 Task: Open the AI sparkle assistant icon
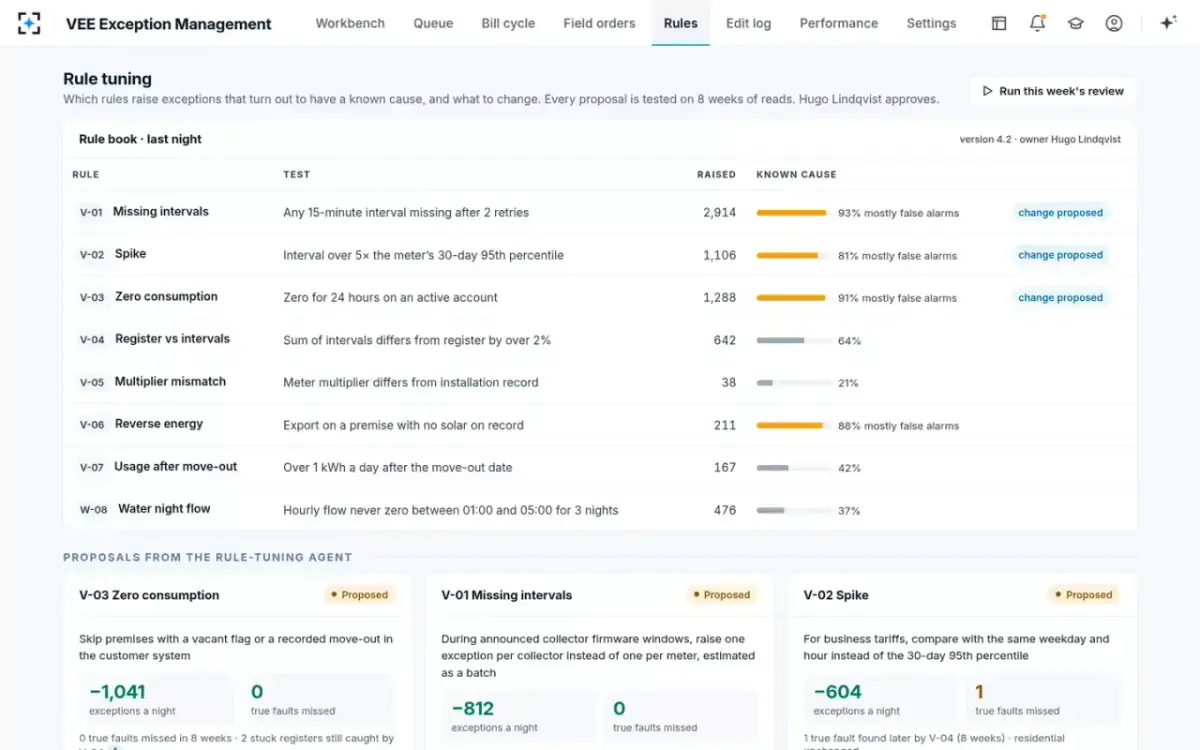tap(1168, 23)
